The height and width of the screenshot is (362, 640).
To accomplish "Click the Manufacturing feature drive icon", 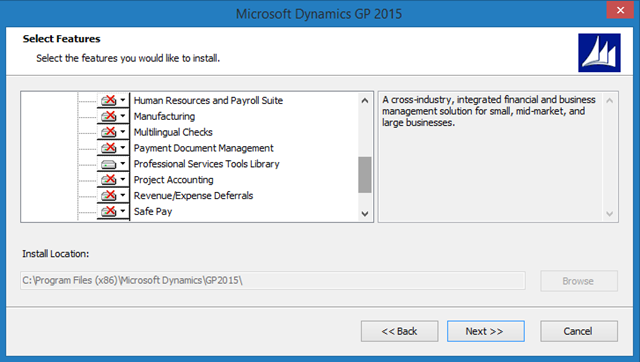I will 109,116.
